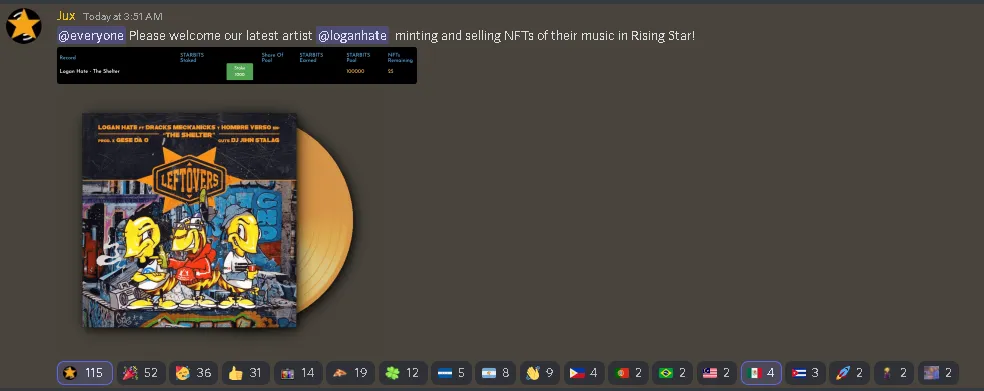The height and width of the screenshot is (391, 984).
Task: Add thumbs up reaction showing 31
Action: coord(245,373)
